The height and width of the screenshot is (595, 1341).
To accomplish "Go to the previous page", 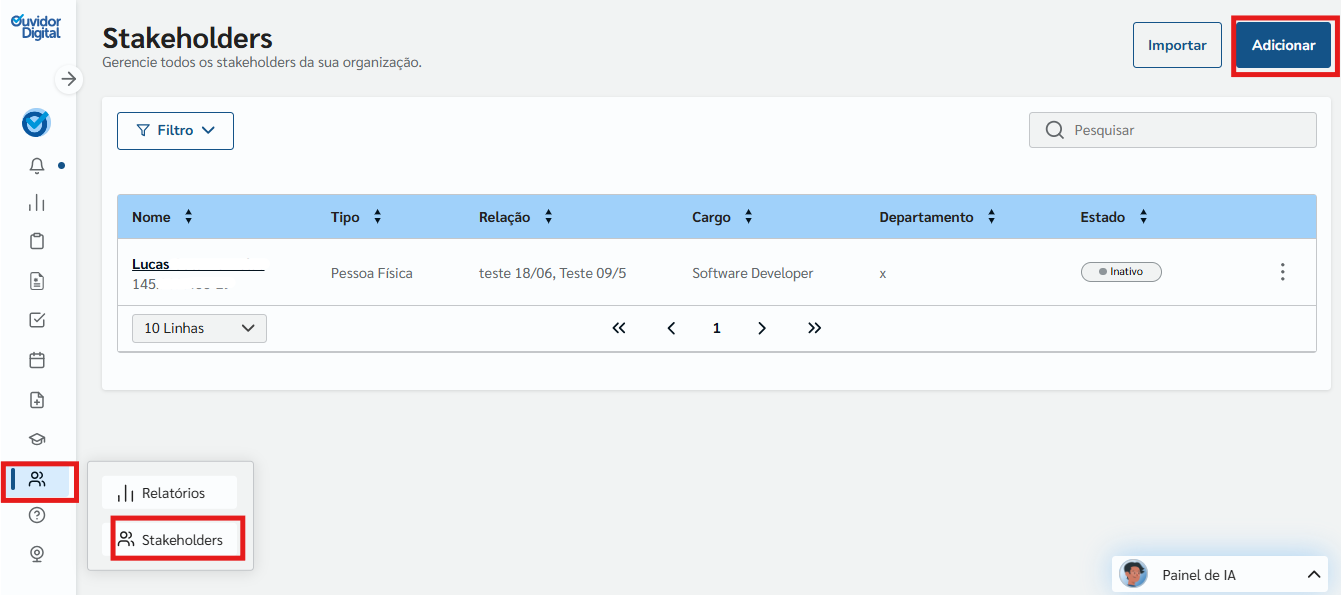I will pos(671,328).
